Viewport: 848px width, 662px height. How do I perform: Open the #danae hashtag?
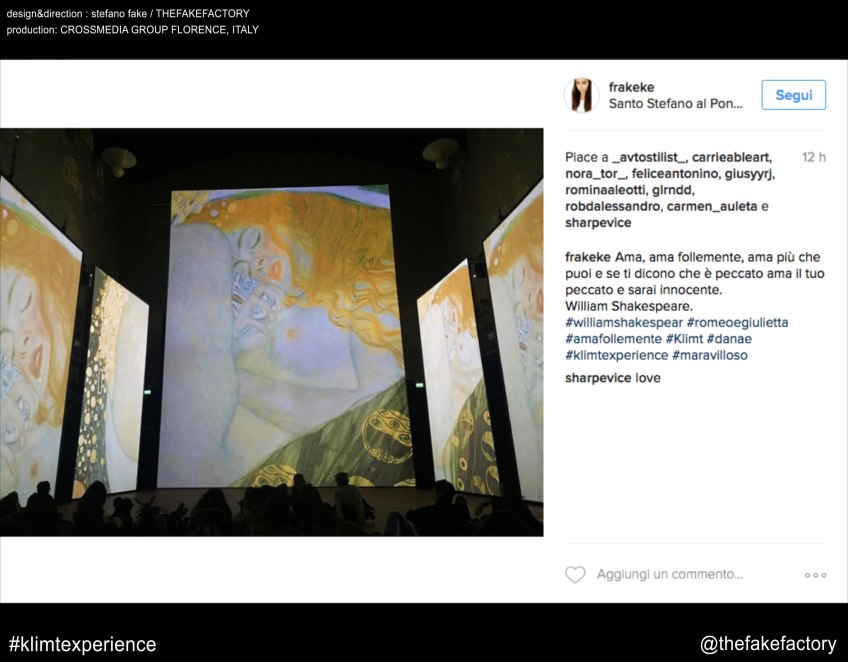[x=729, y=339]
